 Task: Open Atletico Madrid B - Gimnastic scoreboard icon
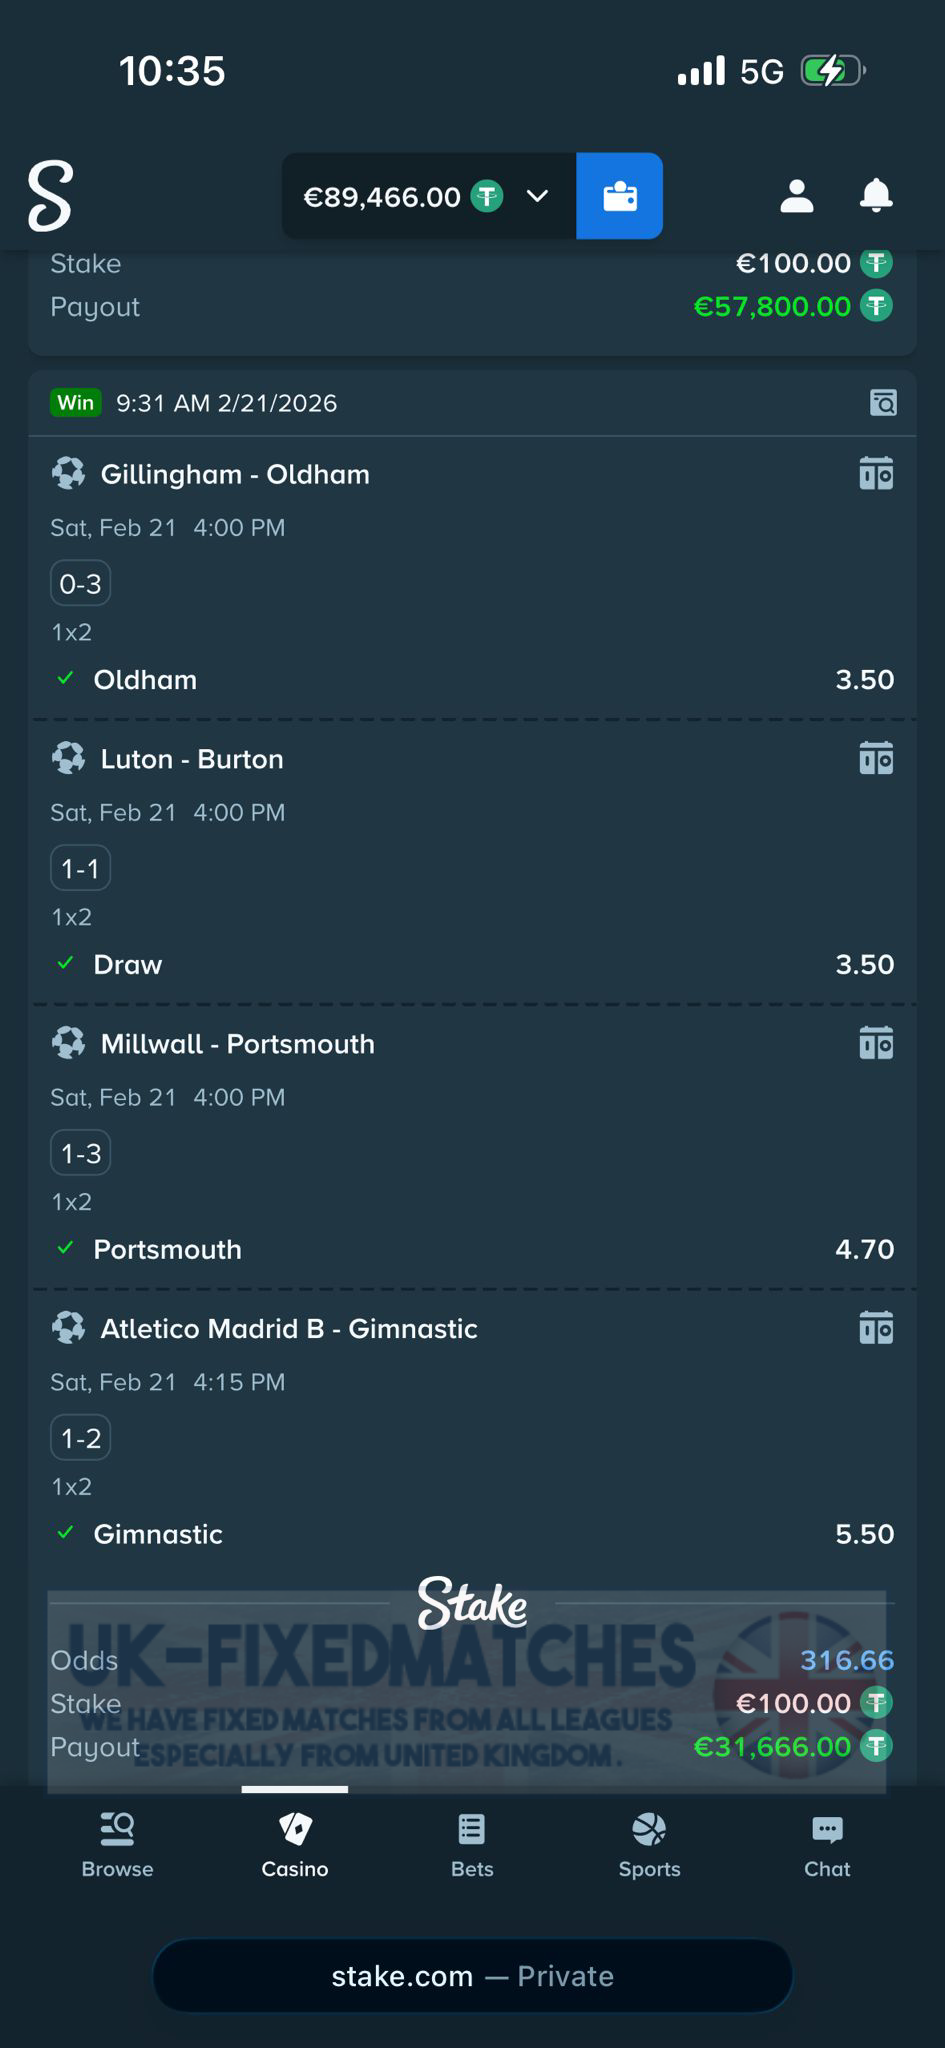[x=876, y=1329]
